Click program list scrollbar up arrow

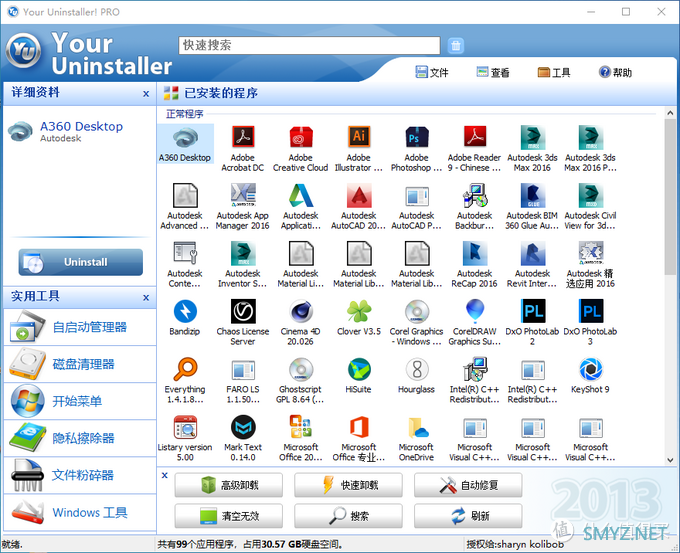(x=670, y=113)
